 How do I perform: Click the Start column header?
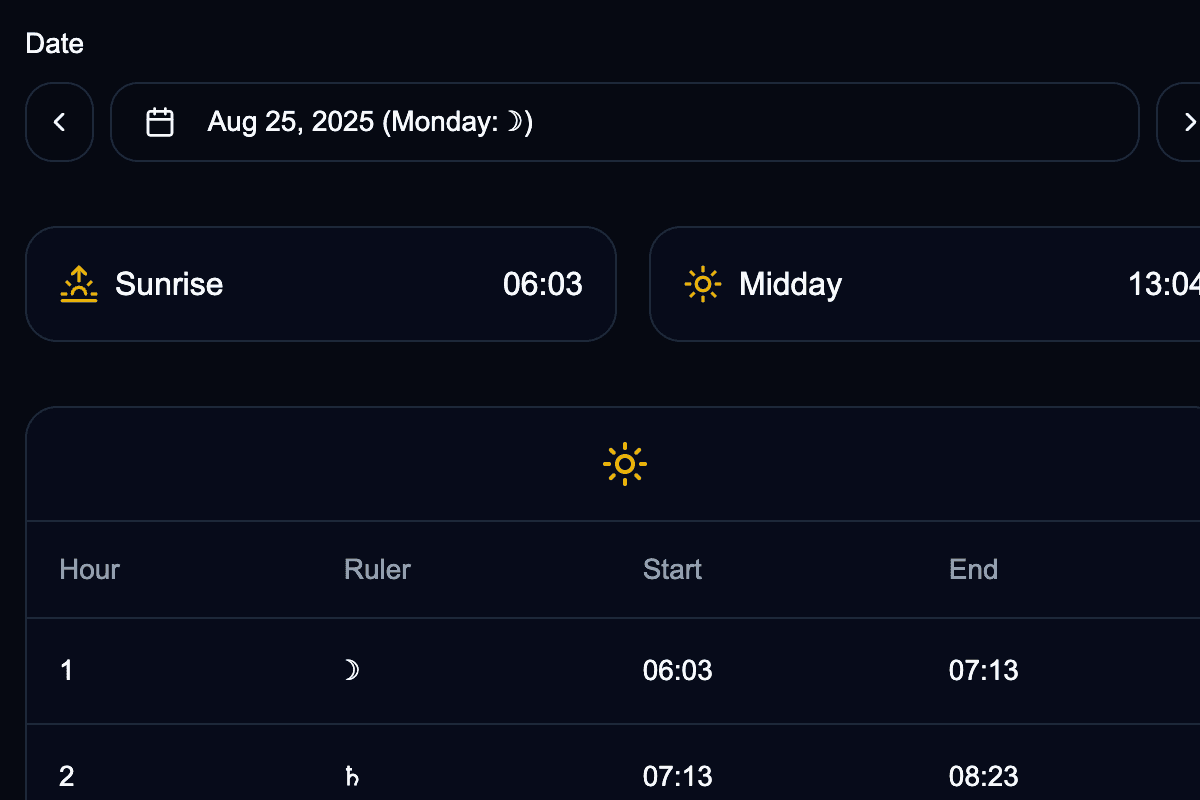(672, 570)
